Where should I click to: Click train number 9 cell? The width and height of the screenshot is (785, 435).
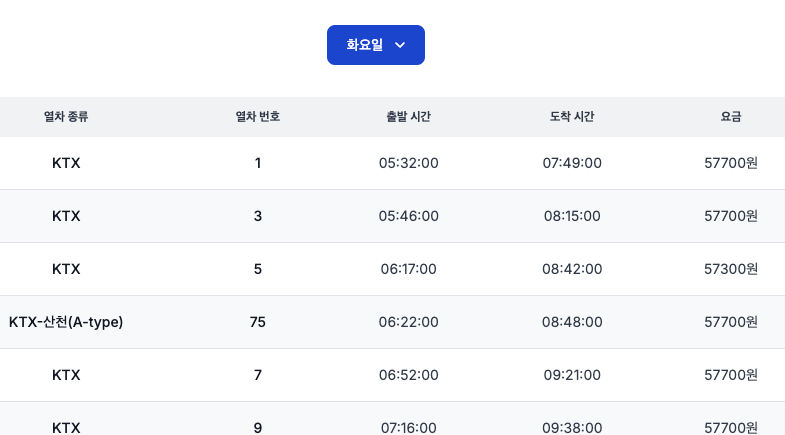tap(257, 428)
